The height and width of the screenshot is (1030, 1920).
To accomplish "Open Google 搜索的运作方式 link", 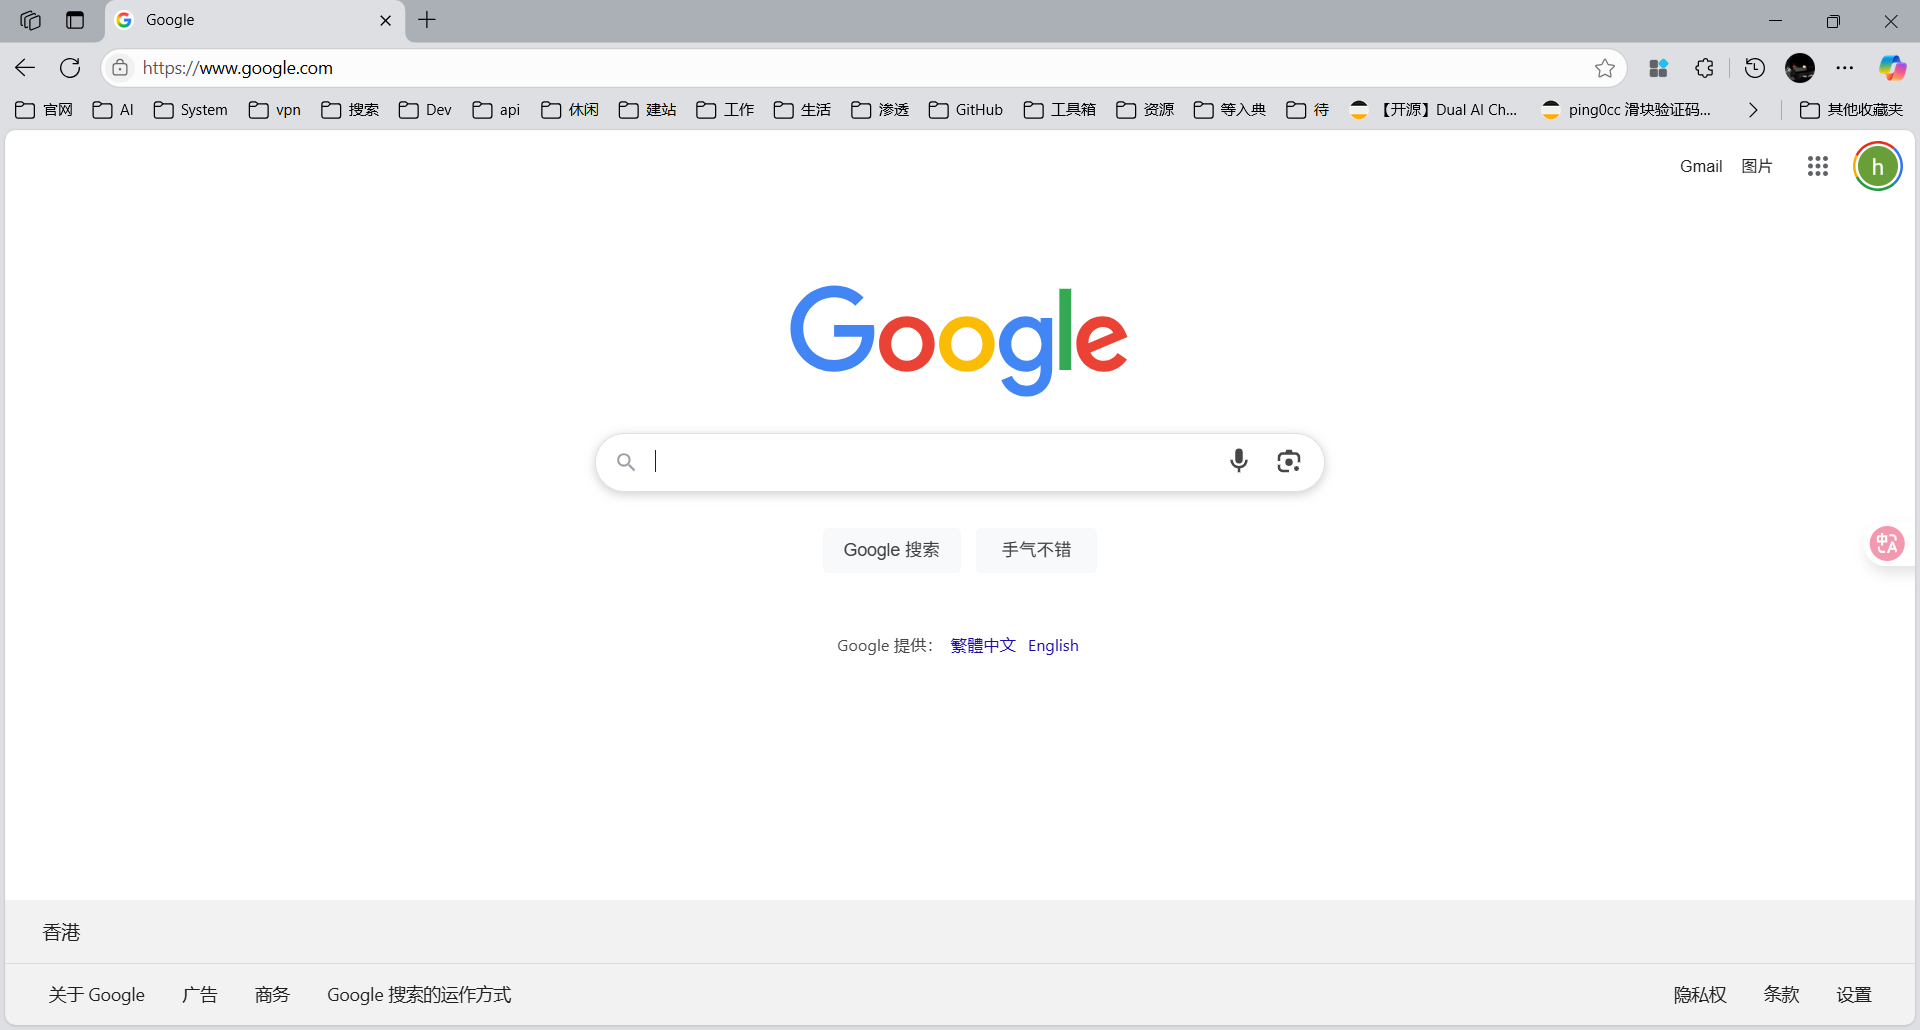I will click(x=419, y=995).
